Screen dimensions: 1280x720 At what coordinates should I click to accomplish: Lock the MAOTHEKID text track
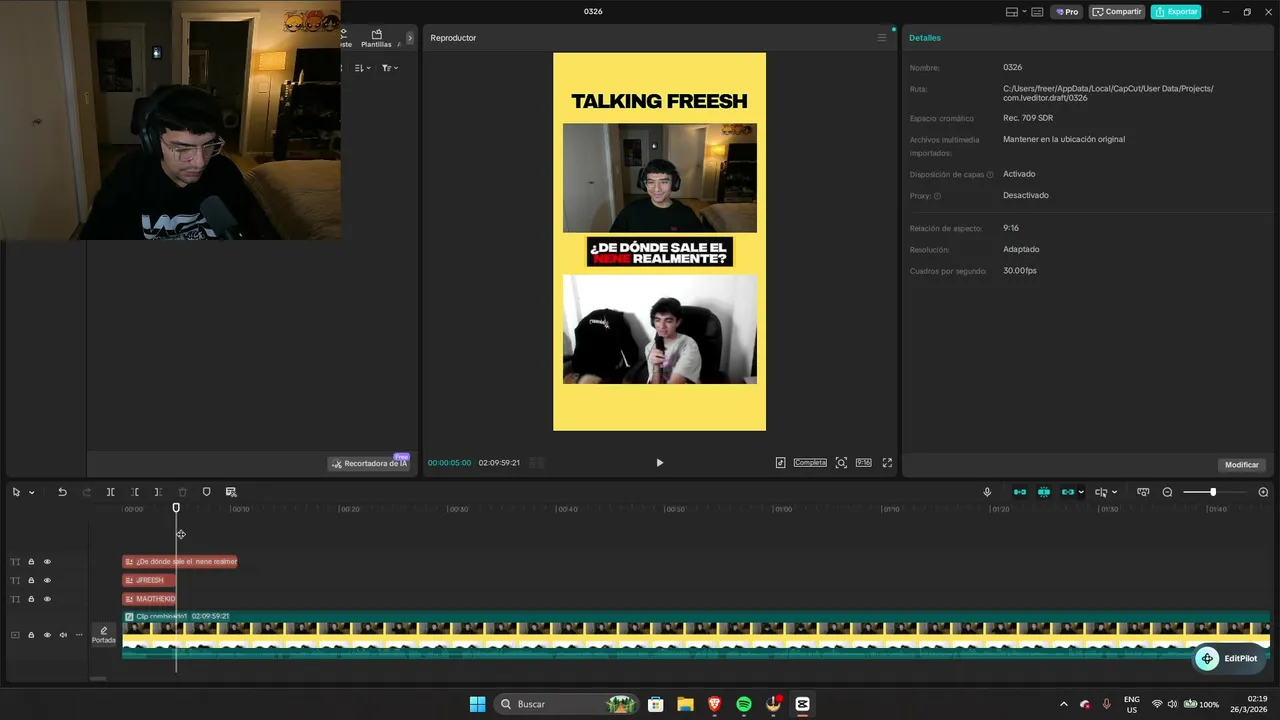click(31, 599)
